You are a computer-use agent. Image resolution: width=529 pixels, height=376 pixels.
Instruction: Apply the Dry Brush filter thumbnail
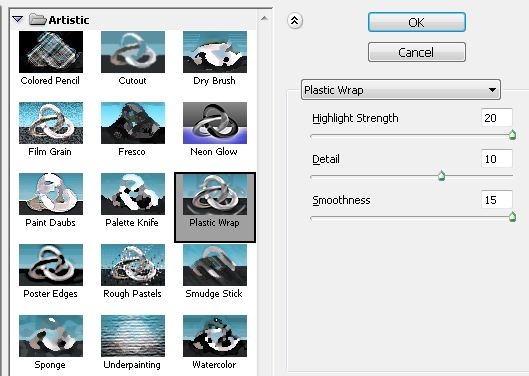coord(215,52)
